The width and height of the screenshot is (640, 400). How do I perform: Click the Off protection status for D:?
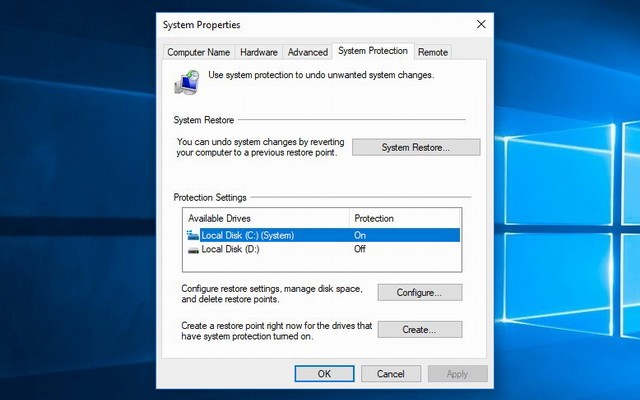point(360,249)
